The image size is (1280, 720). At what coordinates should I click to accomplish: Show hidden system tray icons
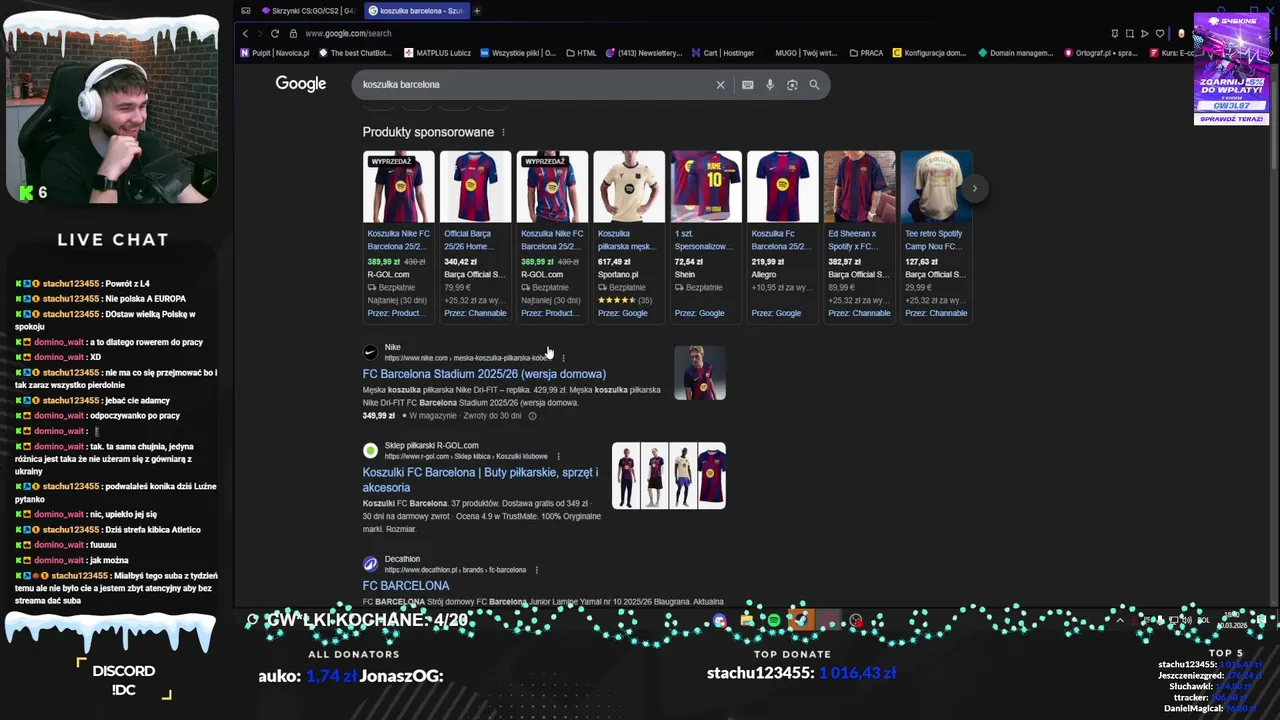1119,621
